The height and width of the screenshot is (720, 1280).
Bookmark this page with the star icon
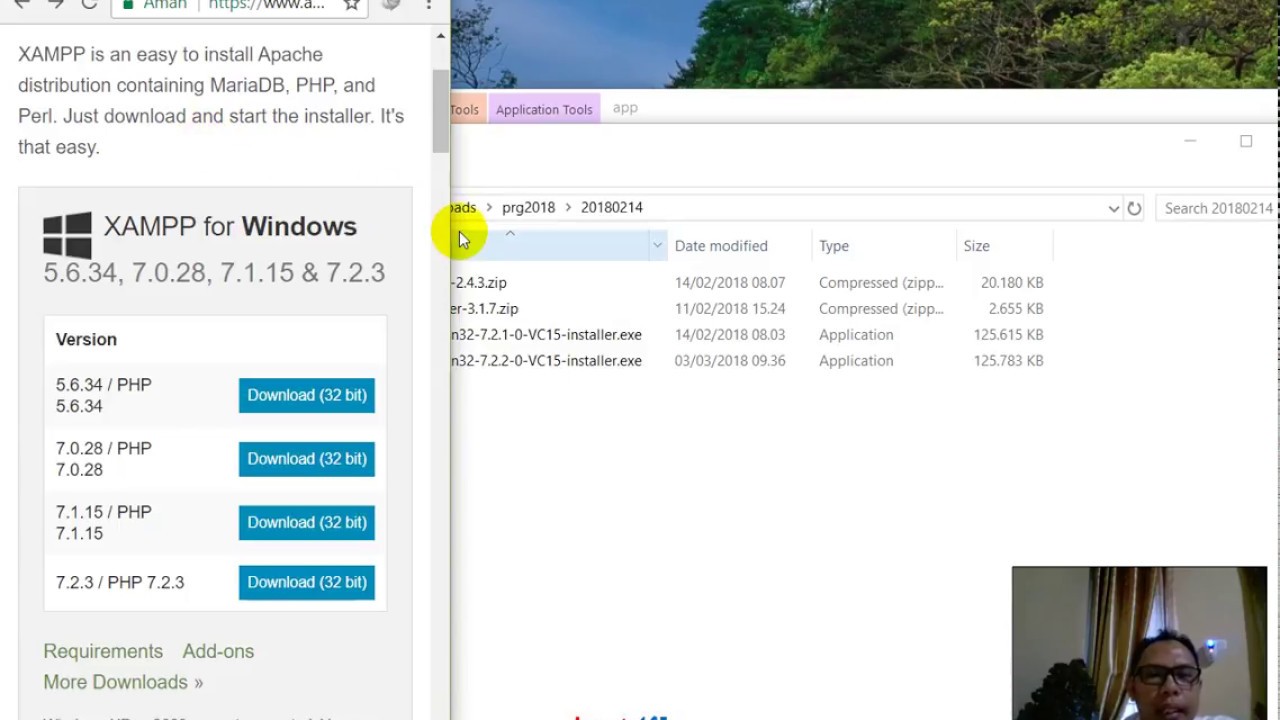[x=351, y=5]
